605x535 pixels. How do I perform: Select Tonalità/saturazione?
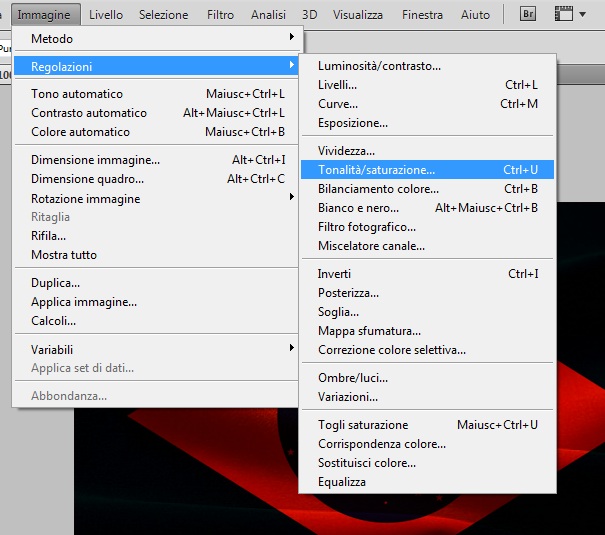427,170
